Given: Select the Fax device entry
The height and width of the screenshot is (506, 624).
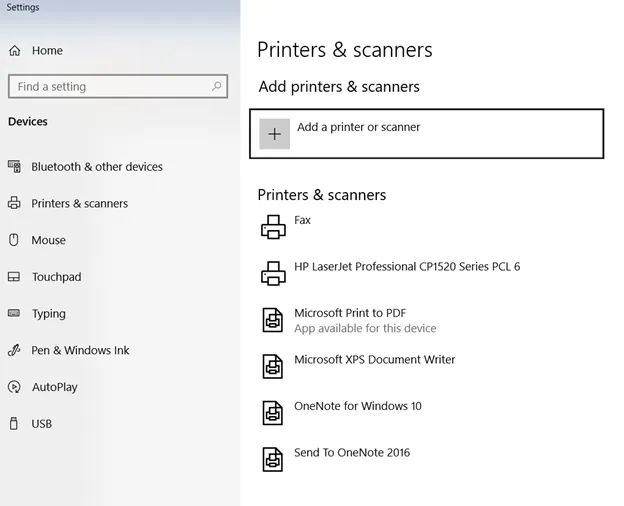Looking at the screenshot, I should (302, 220).
